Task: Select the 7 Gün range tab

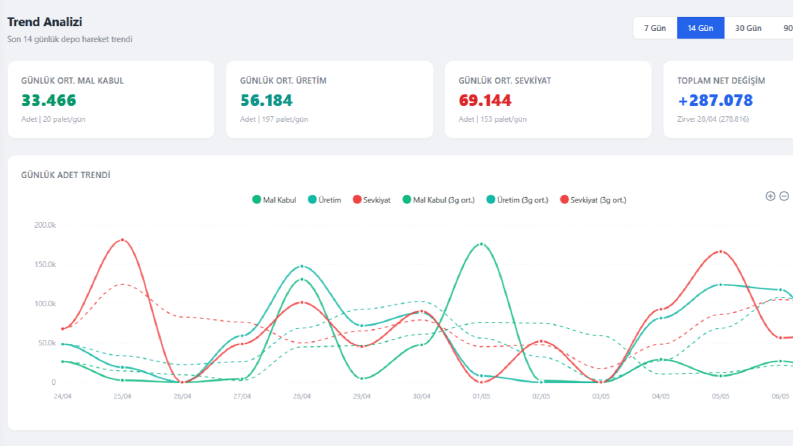Action: [655, 28]
